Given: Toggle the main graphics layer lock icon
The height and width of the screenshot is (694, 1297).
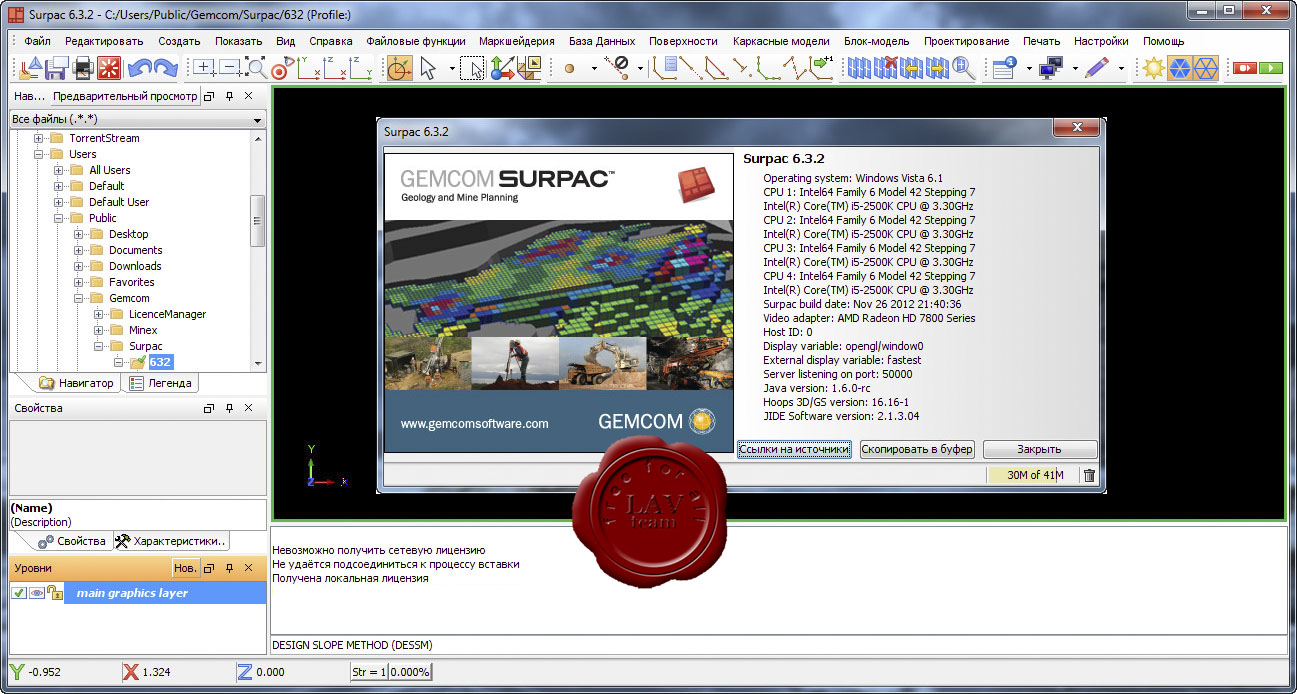Looking at the screenshot, I should (55, 593).
